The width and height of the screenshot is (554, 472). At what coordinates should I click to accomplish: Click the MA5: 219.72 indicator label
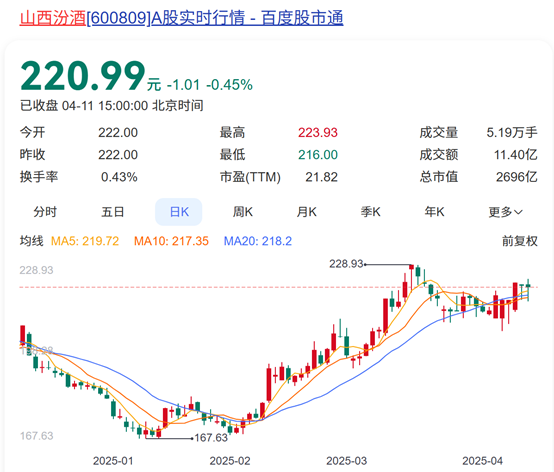pyautogui.click(x=85, y=241)
